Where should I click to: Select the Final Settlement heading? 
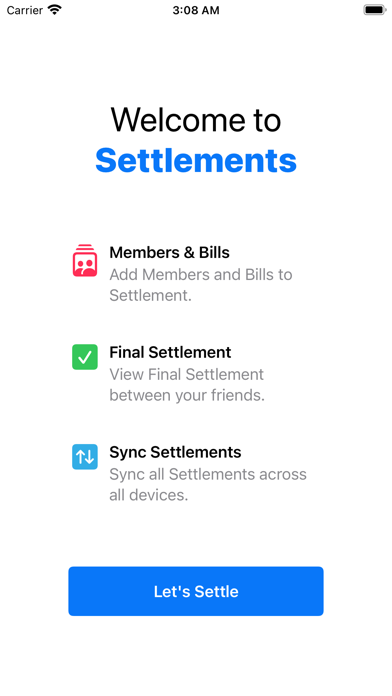[x=170, y=352]
